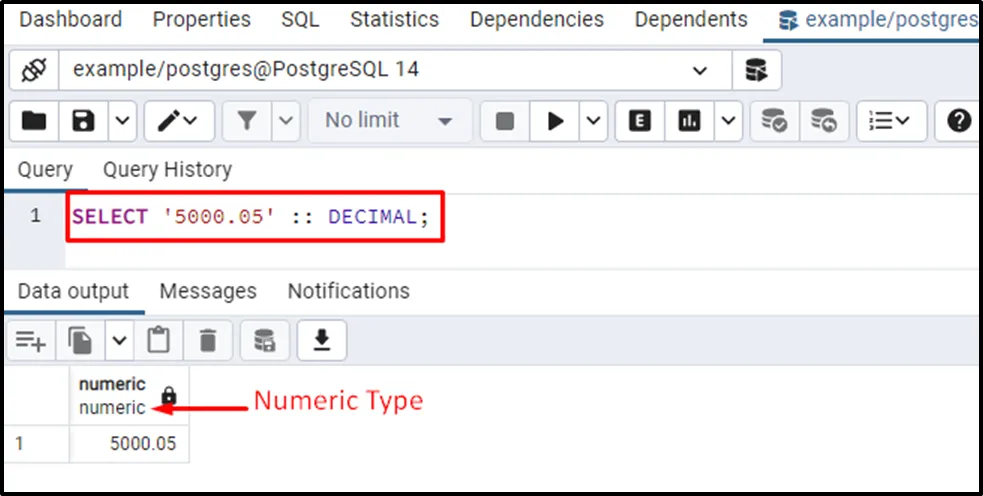Screen dimensions: 983x496
Task: Click the help question mark button
Action: (x=959, y=121)
